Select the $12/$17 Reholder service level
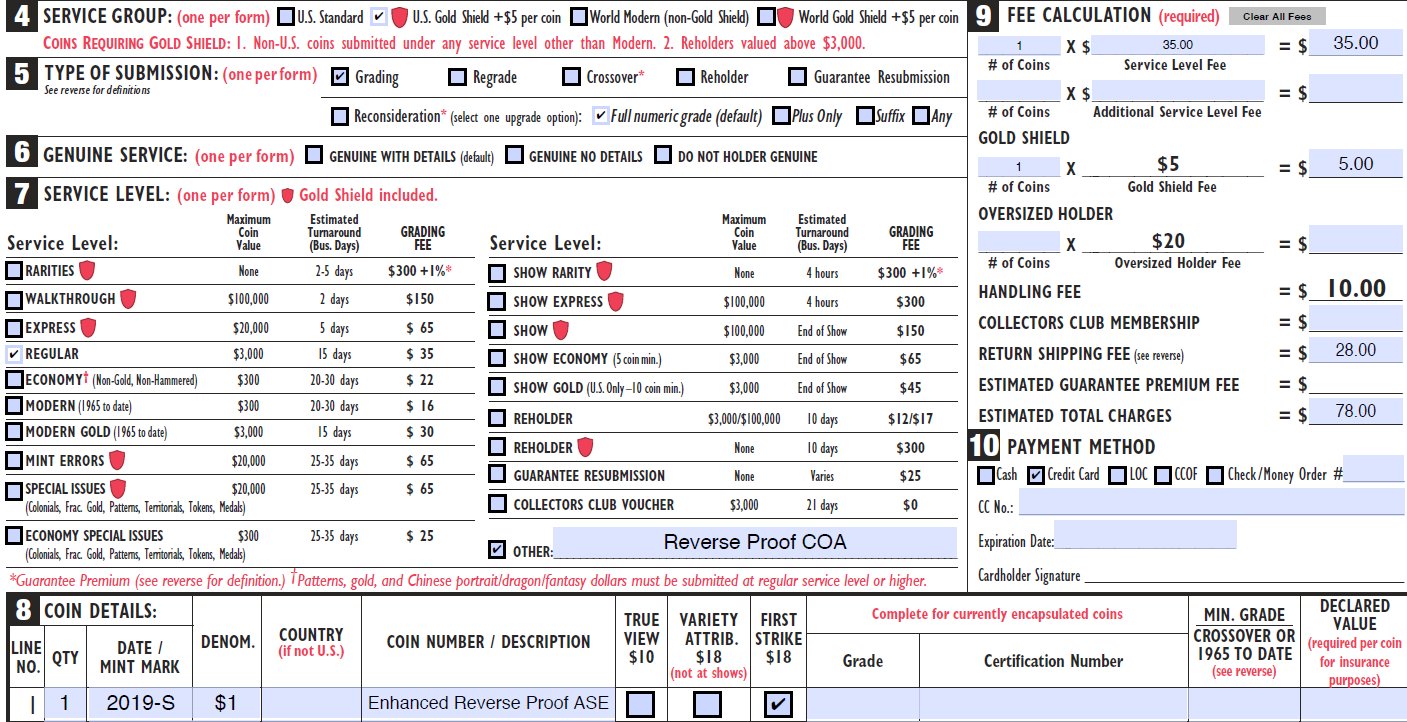This screenshot has width=1407, height=722. pyautogui.click(x=497, y=418)
